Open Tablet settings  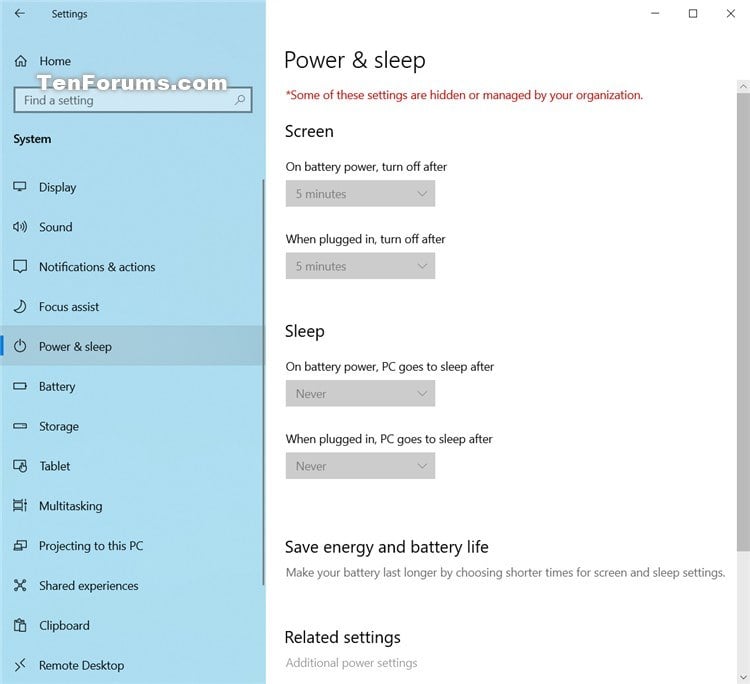(132, 466)
